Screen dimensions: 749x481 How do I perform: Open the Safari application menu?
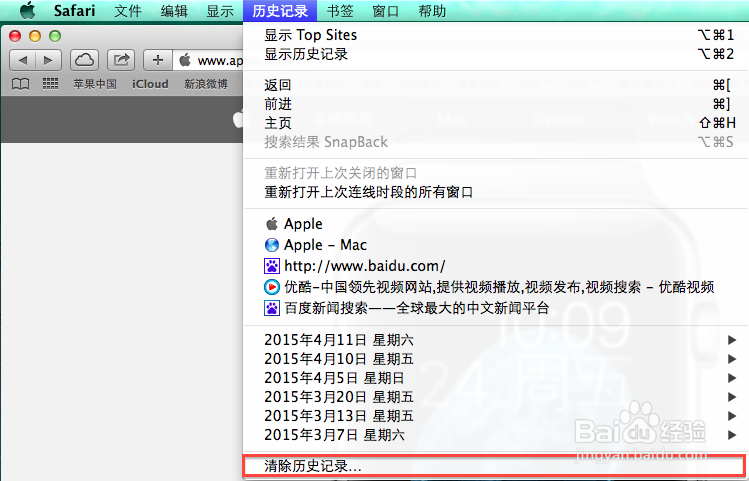click(x=74, y=11)
